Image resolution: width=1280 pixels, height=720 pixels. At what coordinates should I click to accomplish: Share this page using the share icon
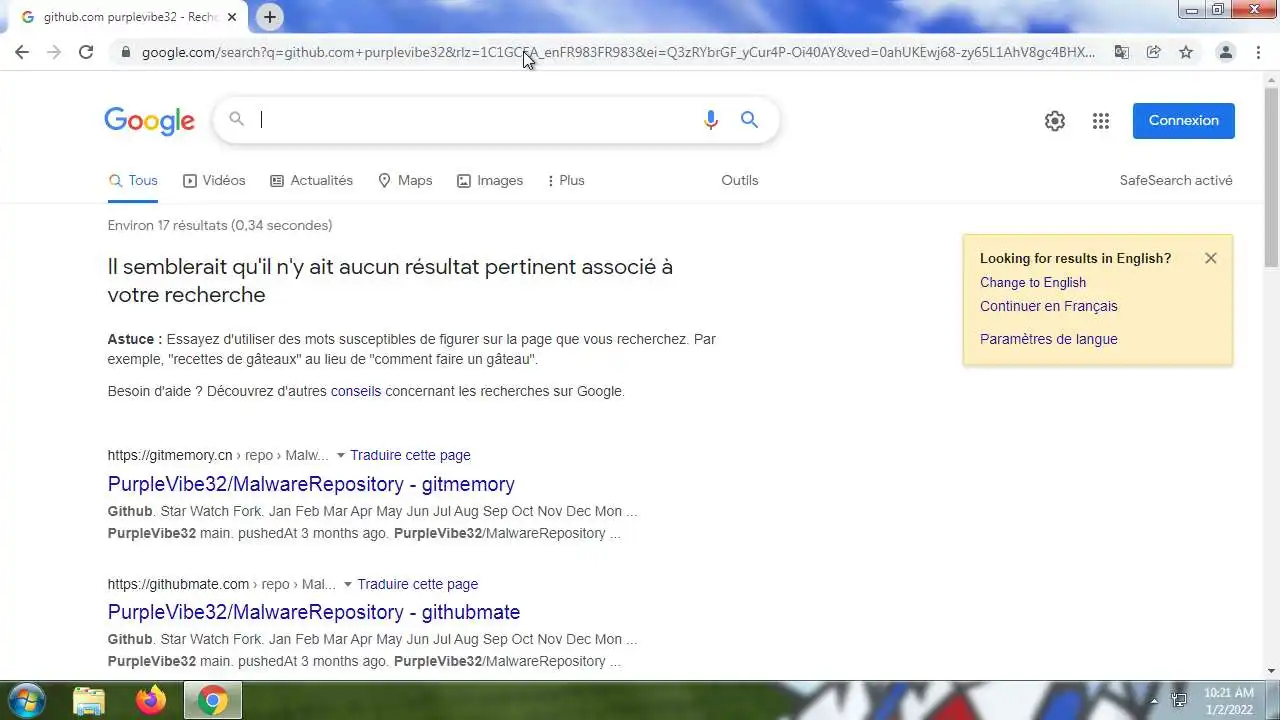point(1154,52)
